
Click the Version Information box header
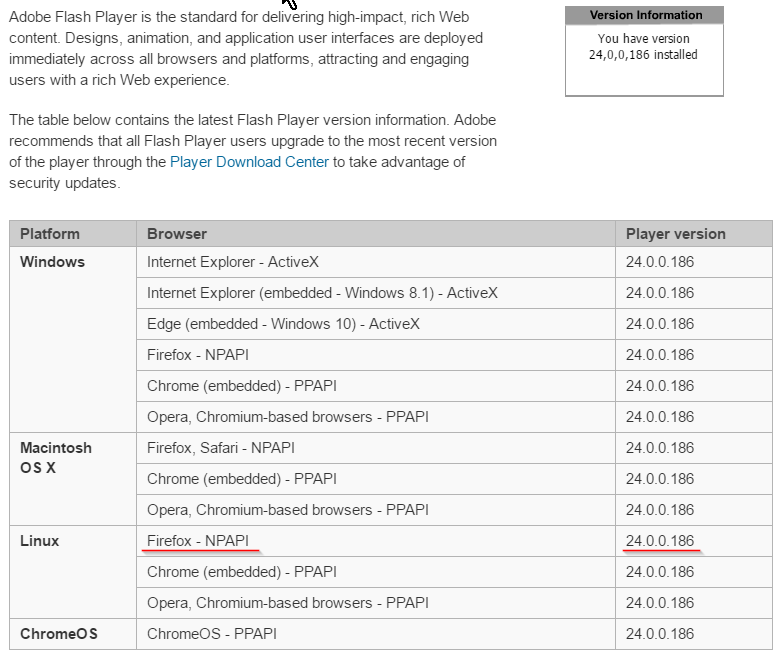(645, 15)
